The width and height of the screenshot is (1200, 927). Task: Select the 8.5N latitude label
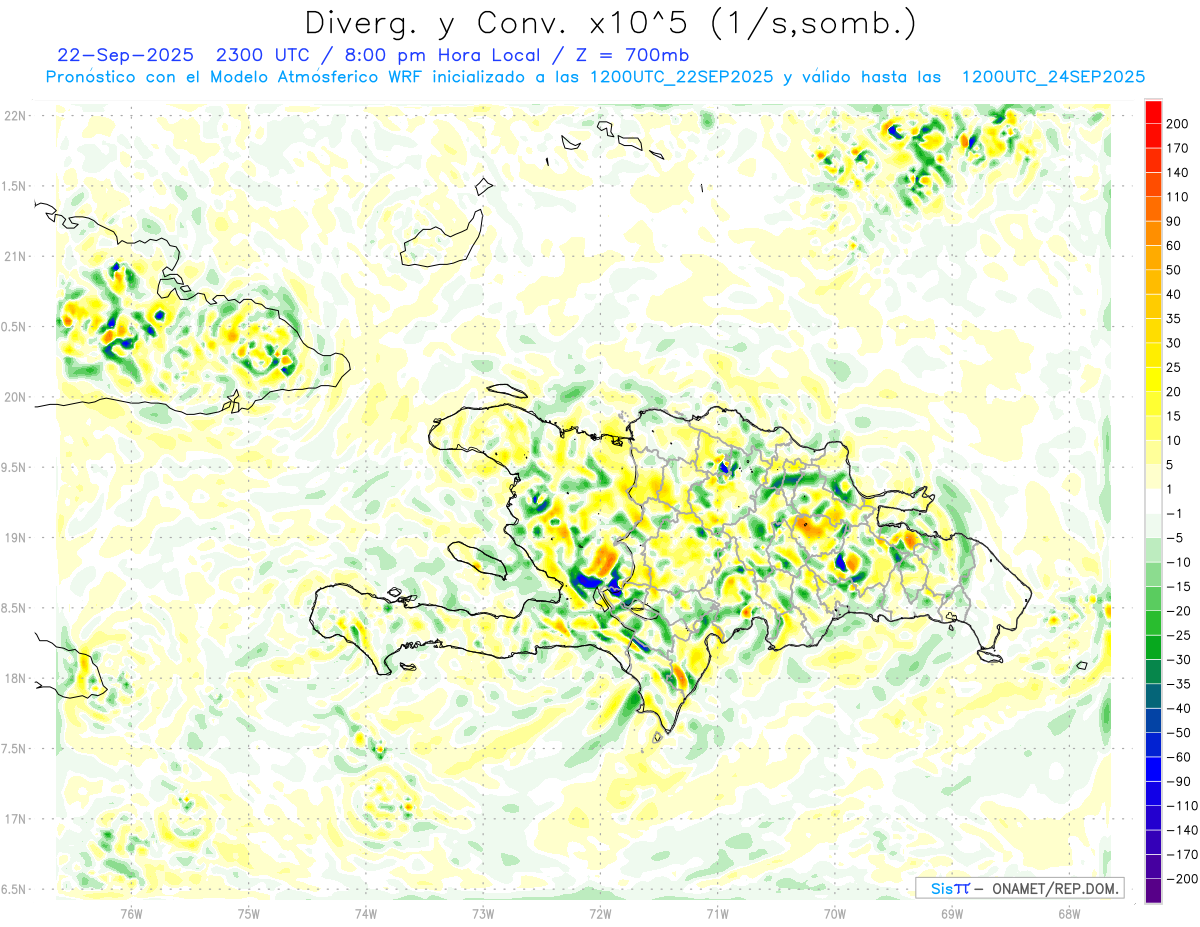click(14, 608)
